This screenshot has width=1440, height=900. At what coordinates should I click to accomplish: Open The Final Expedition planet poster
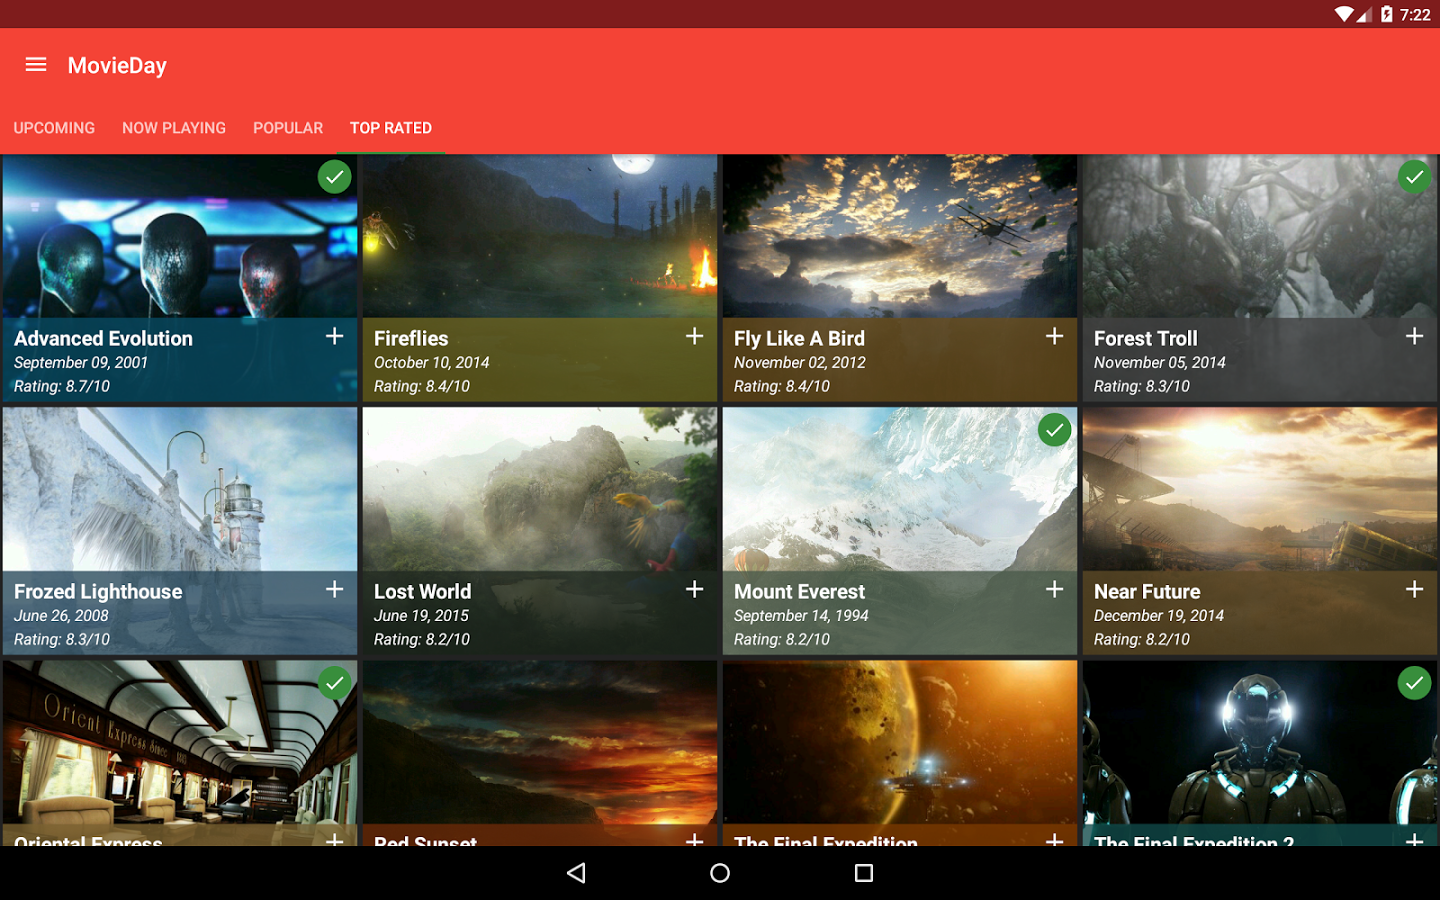(900, 742)
